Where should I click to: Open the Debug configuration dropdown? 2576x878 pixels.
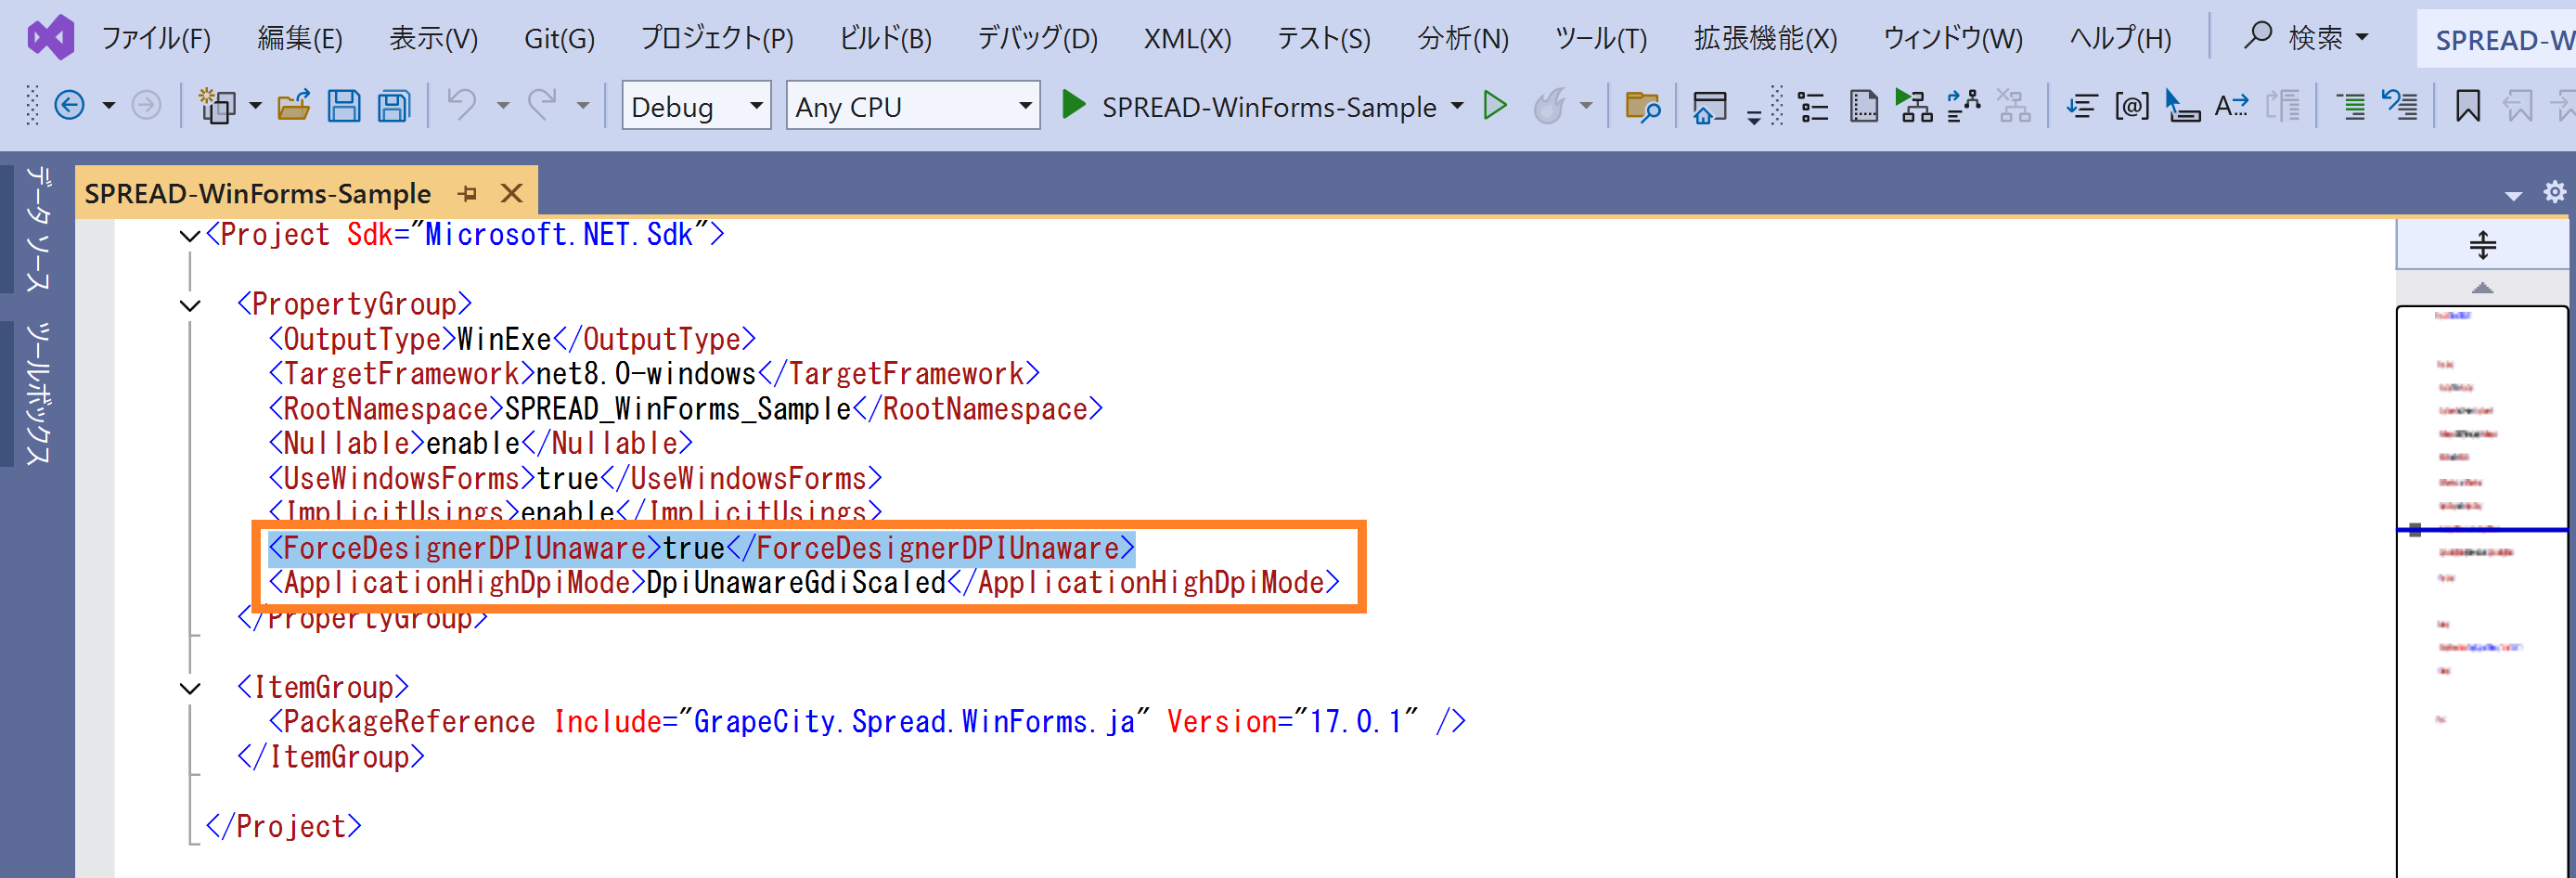tap(696, 105)
